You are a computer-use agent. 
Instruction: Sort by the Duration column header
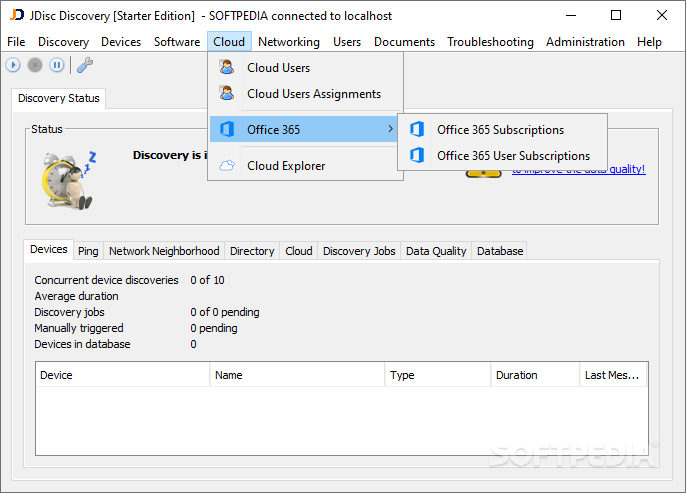click(x=535, y=375)
